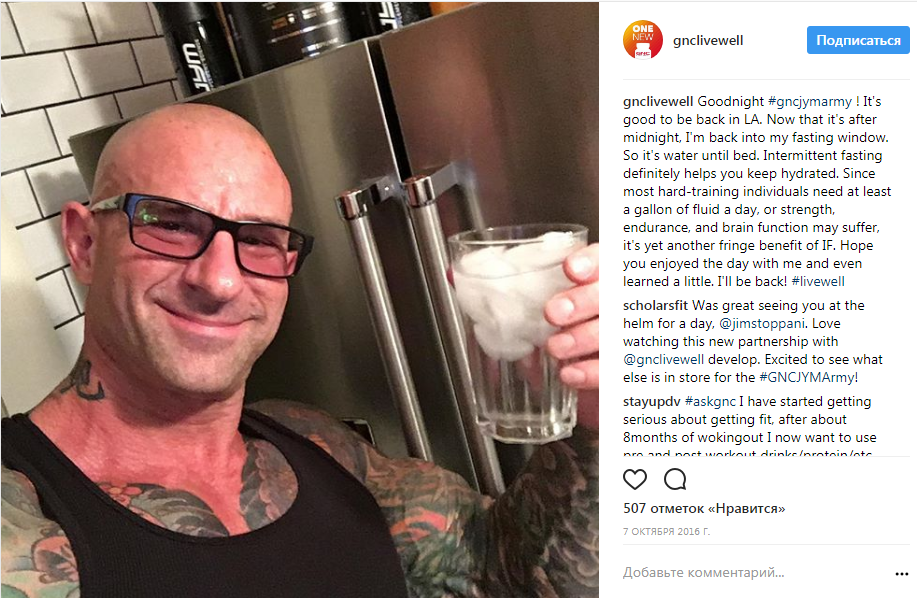This screenshot has width=917, height=598.
Task: Open the #gncjymarmy hashtag in caption
Action: pyautogui.click(x=810, y=102)
